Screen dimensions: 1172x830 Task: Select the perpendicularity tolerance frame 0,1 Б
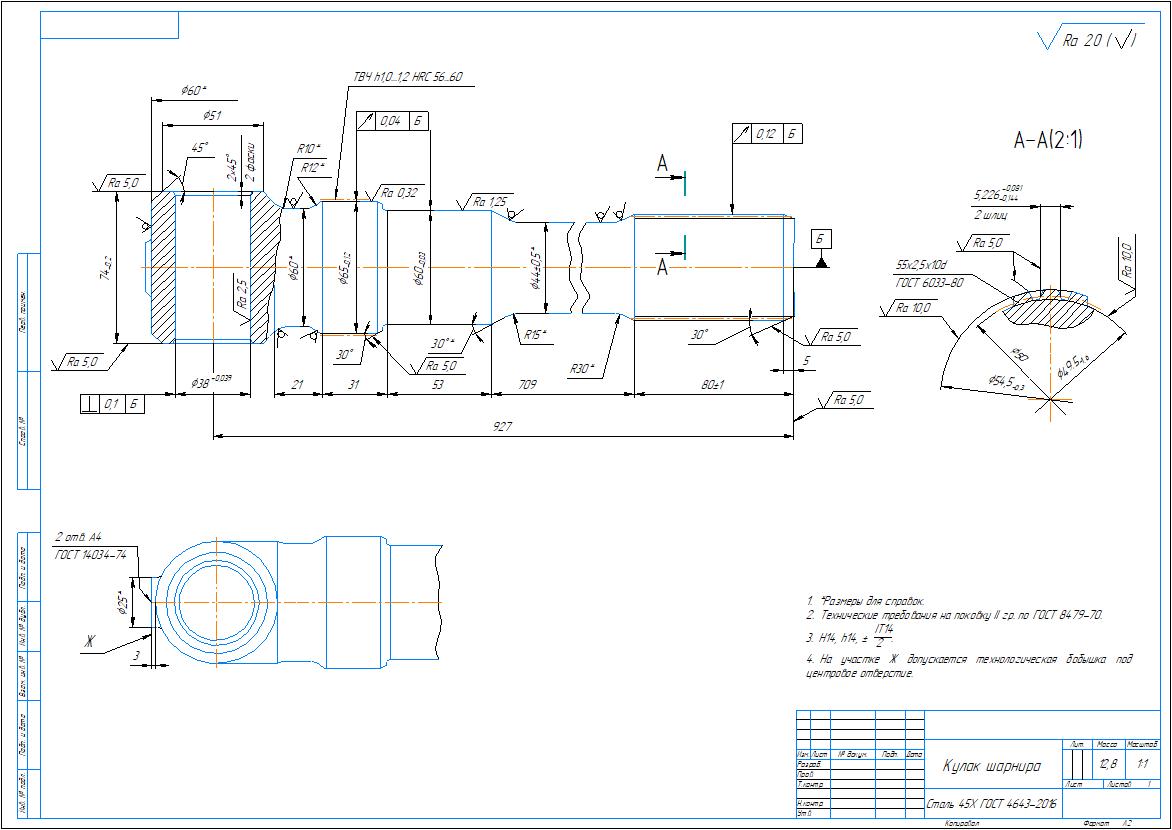(x=109, y=404)
